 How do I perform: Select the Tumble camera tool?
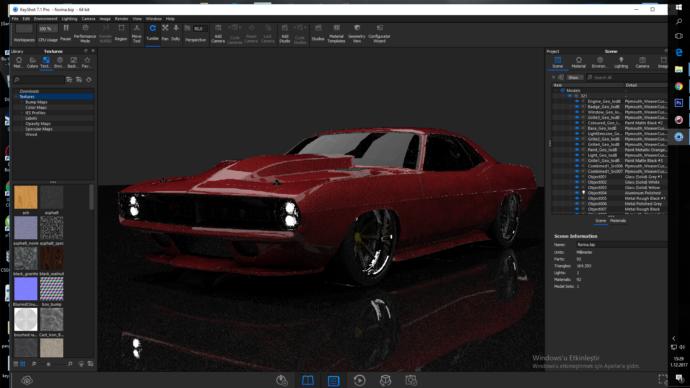click(152, 33)
